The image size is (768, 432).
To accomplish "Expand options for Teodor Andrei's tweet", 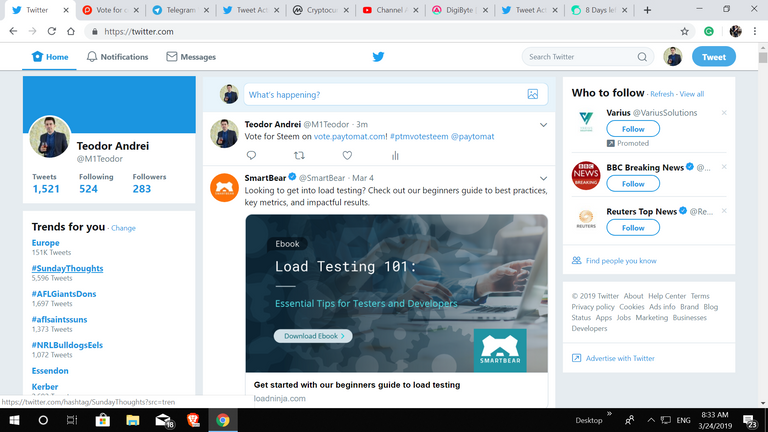I will pos(543,125).
